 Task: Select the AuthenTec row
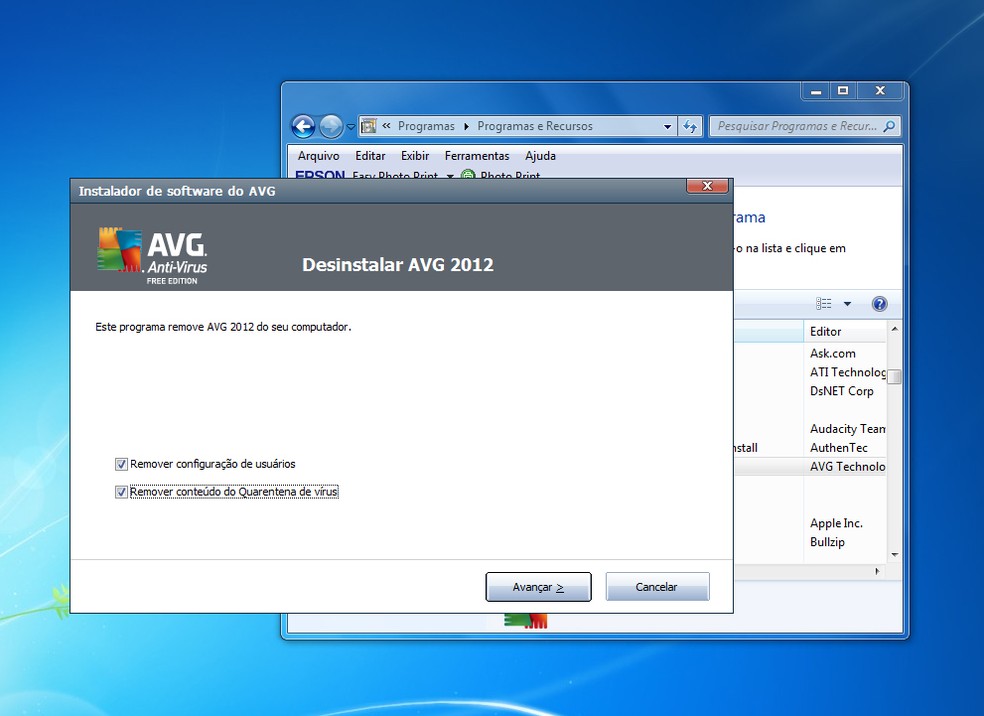(838, 447)
